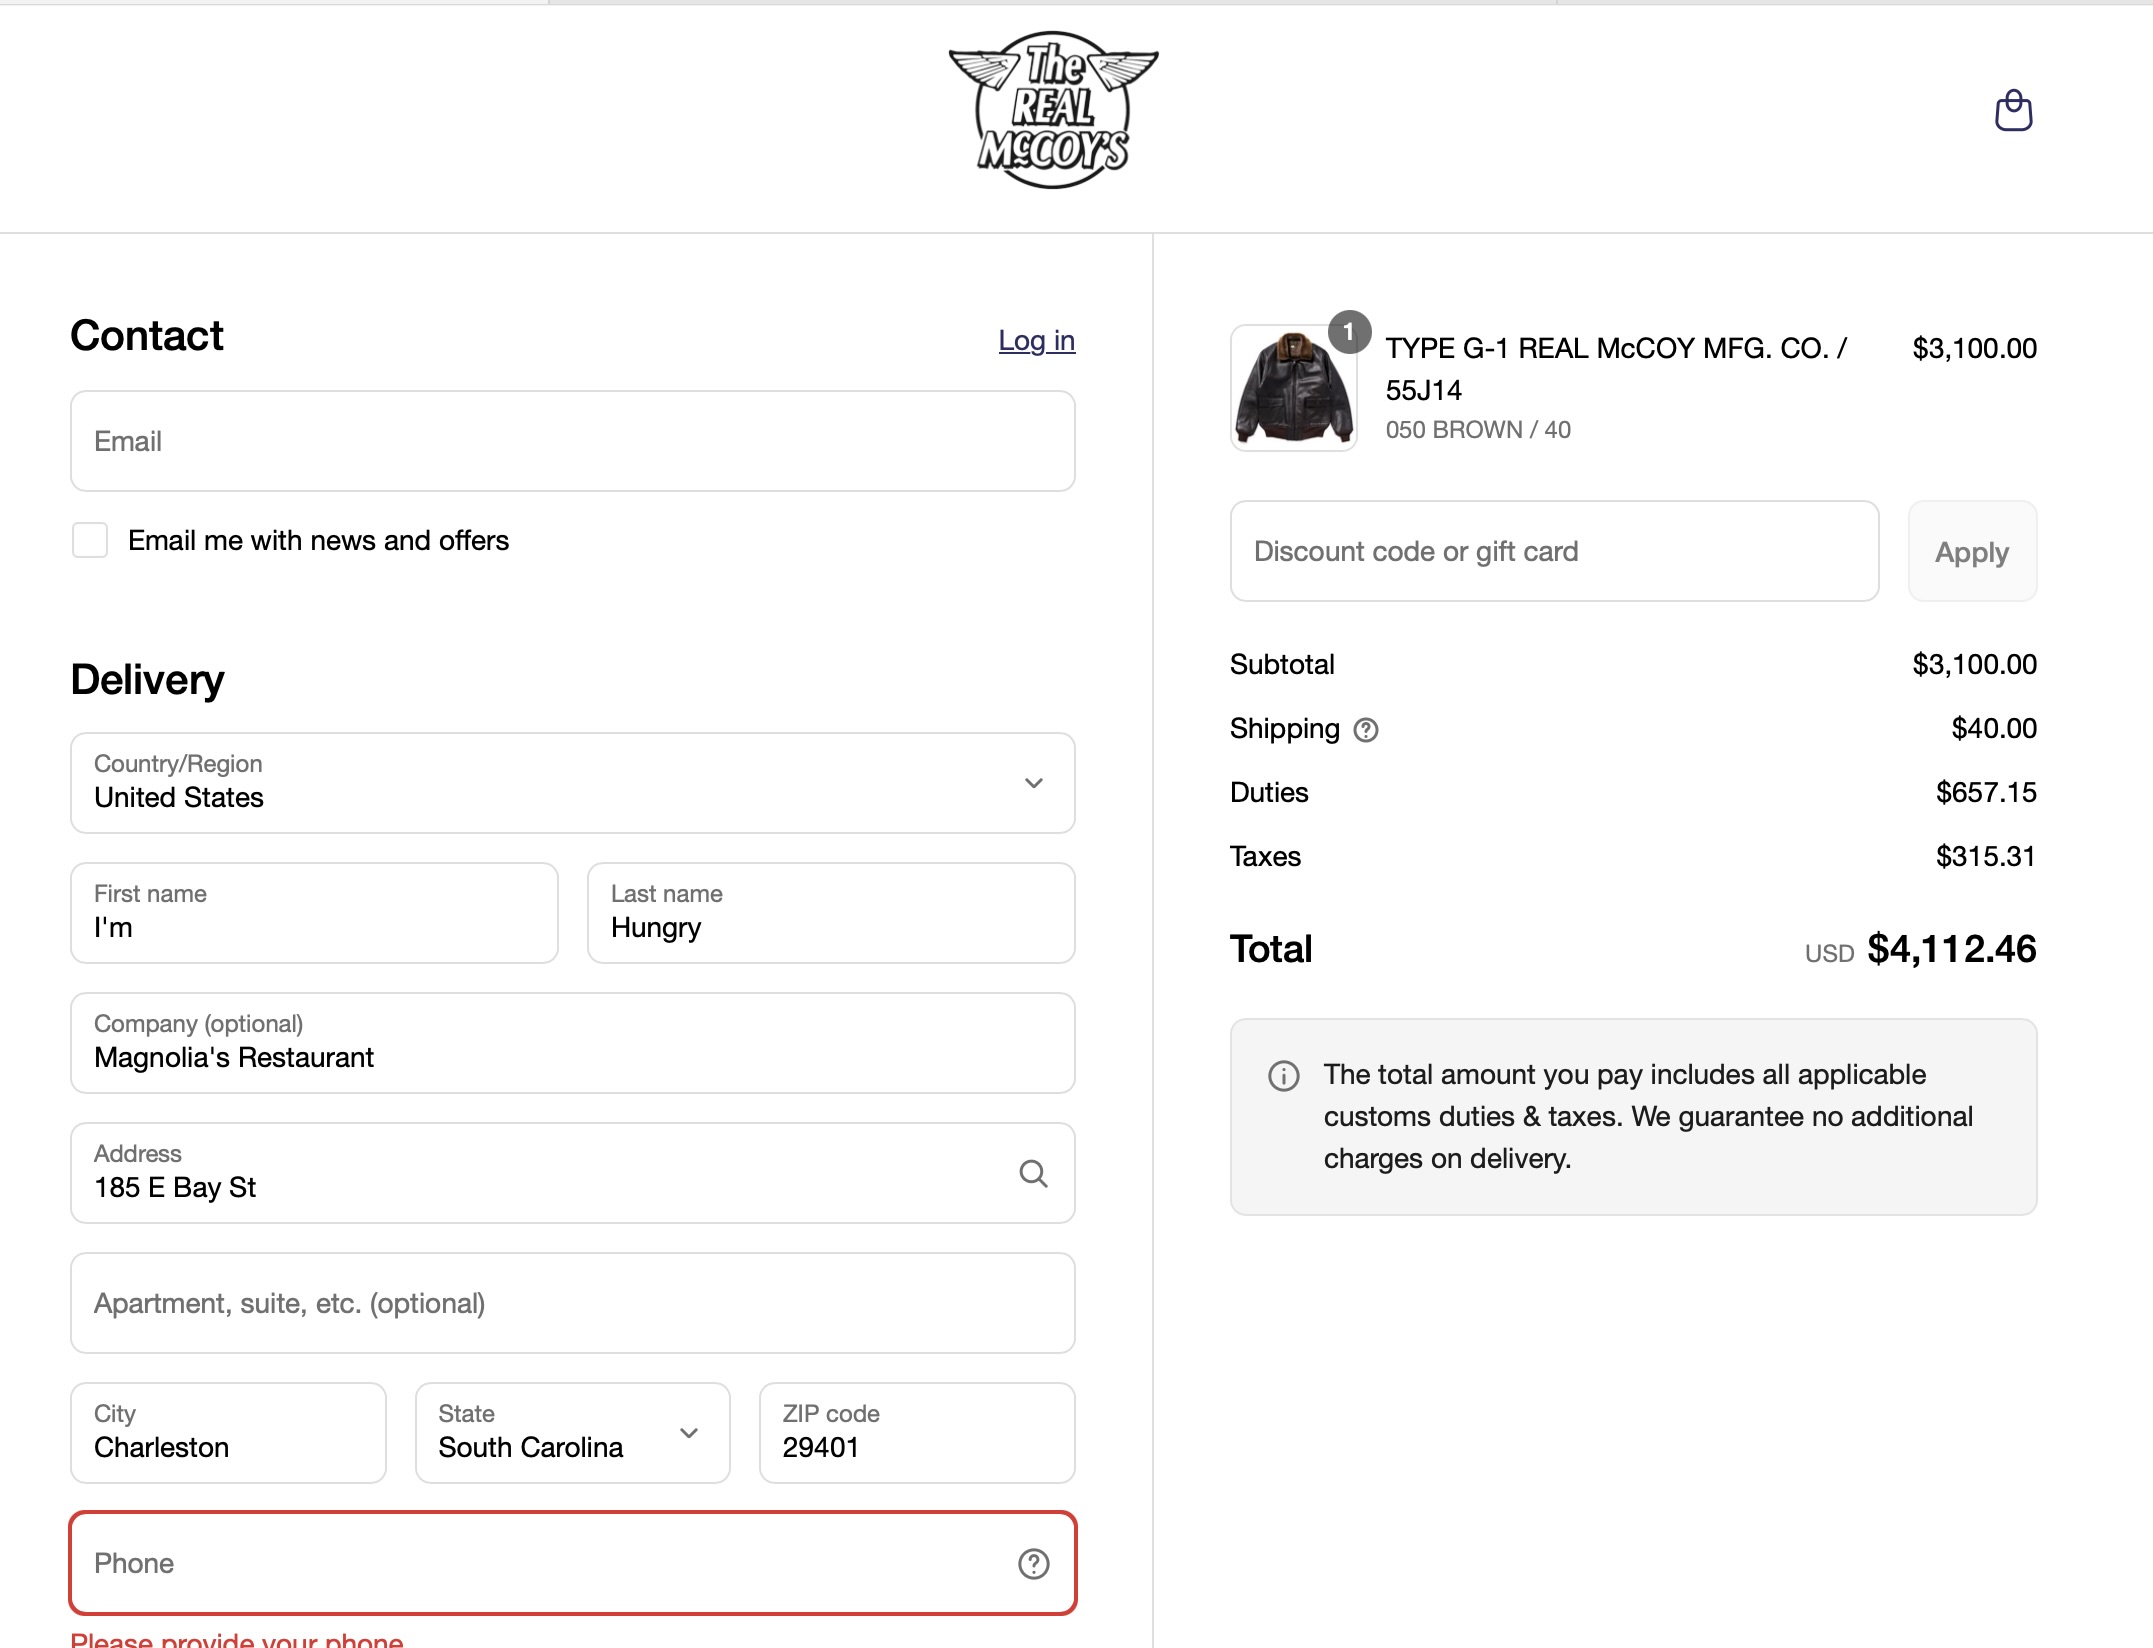The width and height of the screenshot is (2153, 1648).
Task: Click the shipping help question mark icon
Action: (x=1365, y=730)
